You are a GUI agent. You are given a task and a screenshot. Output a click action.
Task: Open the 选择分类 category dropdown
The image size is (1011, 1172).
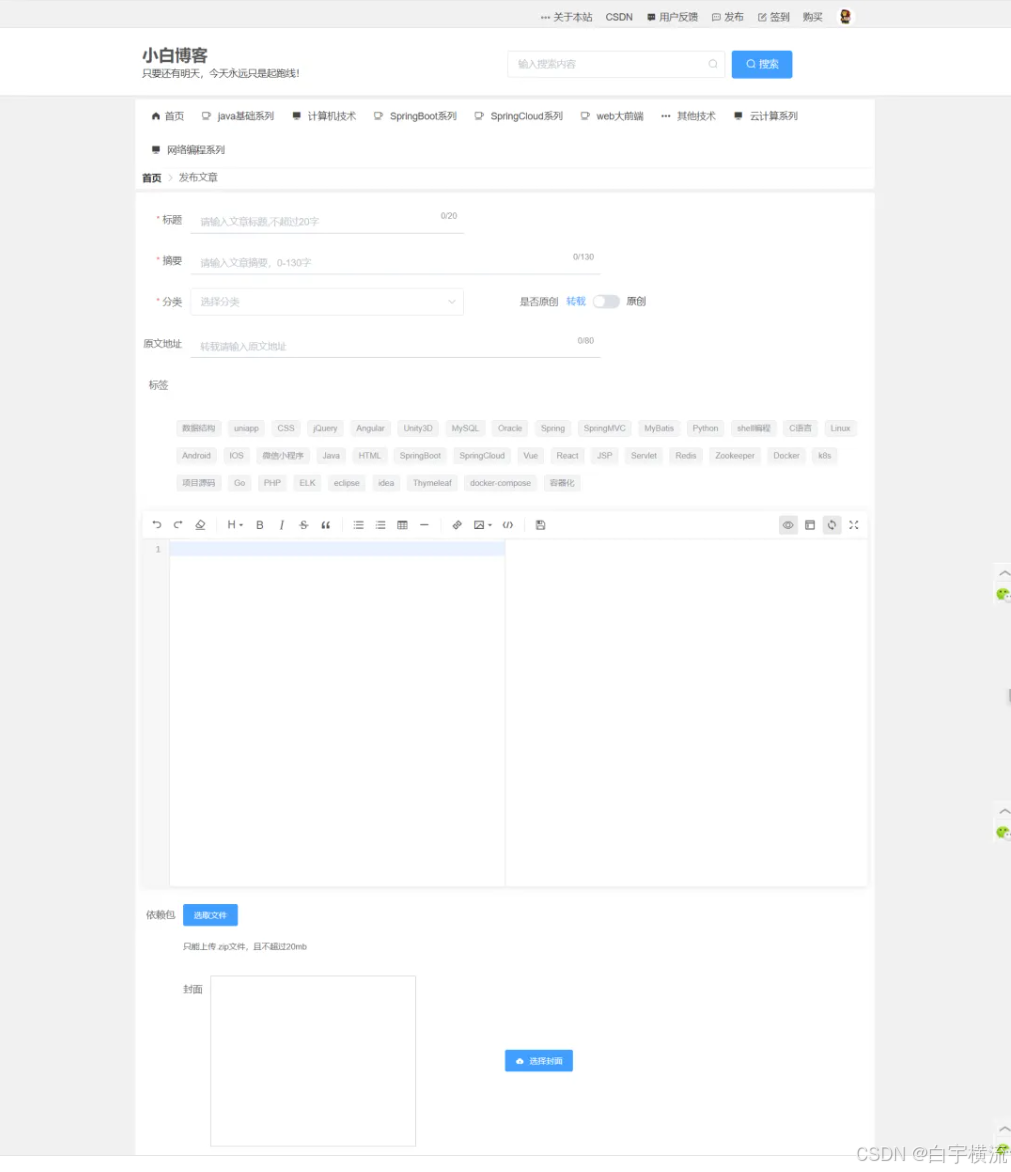326,300
